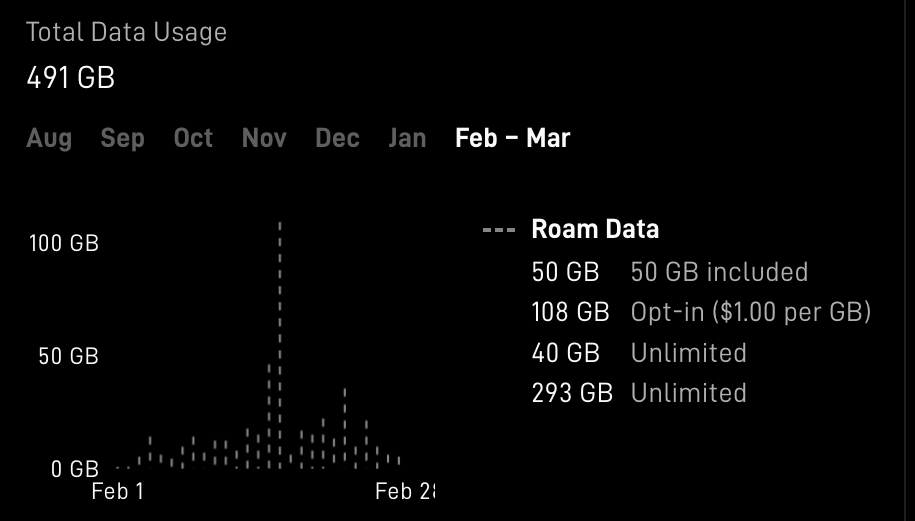The width and height of the screenshot is (915, 521).
Task: Click the 100 GB axis label
Action: pyautogui.click(x=63, y=243)
